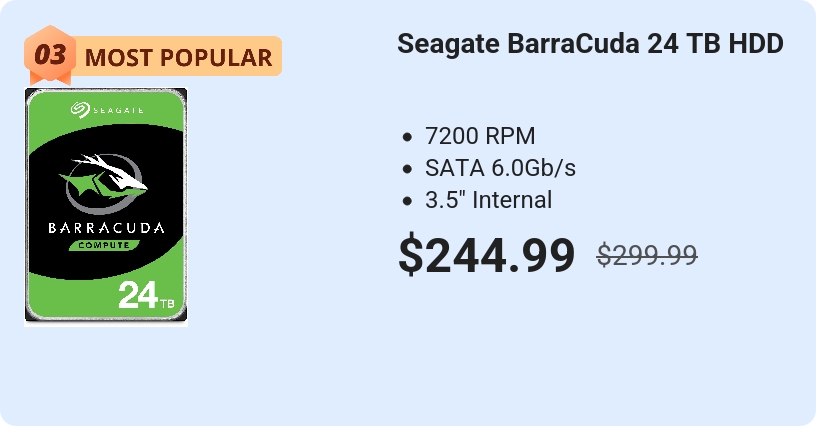Click the ribbon tail under the 03 badge
Image resolution: width=816 pixels, height=426 pixels.
[x=50, y=80]
